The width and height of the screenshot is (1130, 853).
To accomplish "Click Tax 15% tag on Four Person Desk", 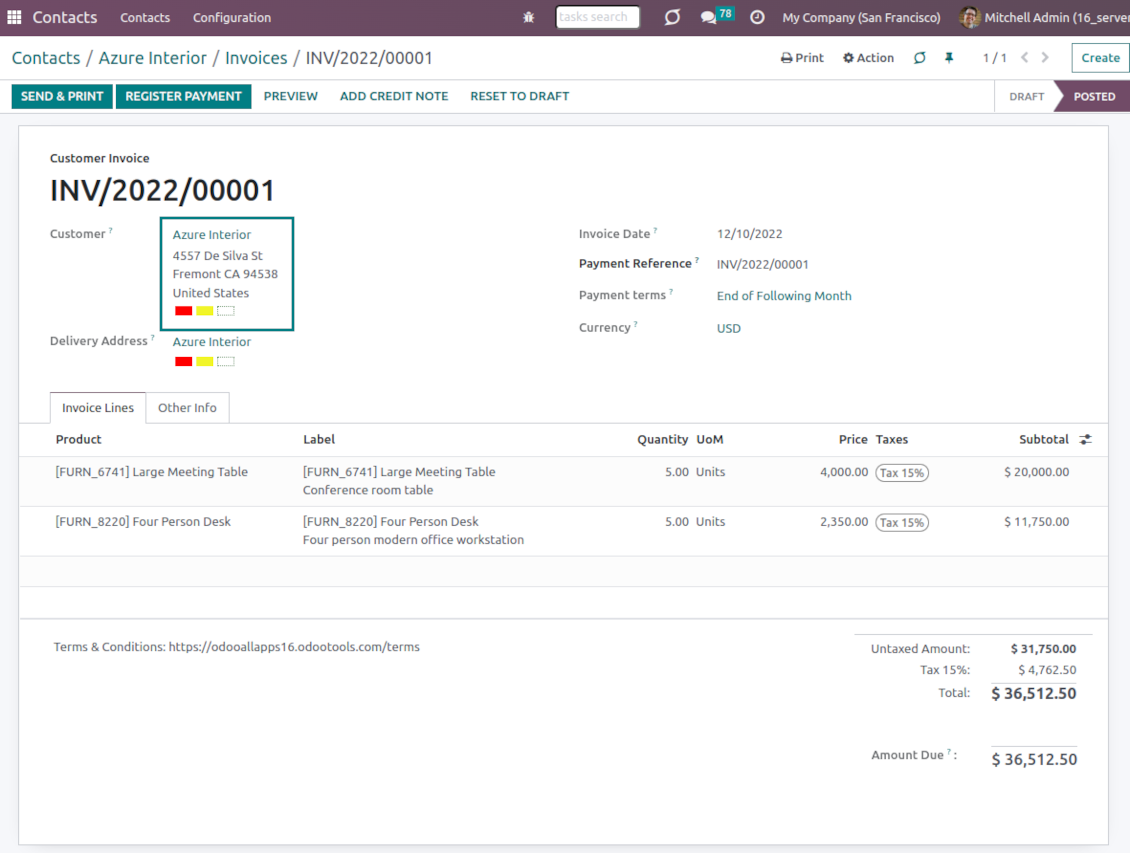I will click(x=902, y=523).
